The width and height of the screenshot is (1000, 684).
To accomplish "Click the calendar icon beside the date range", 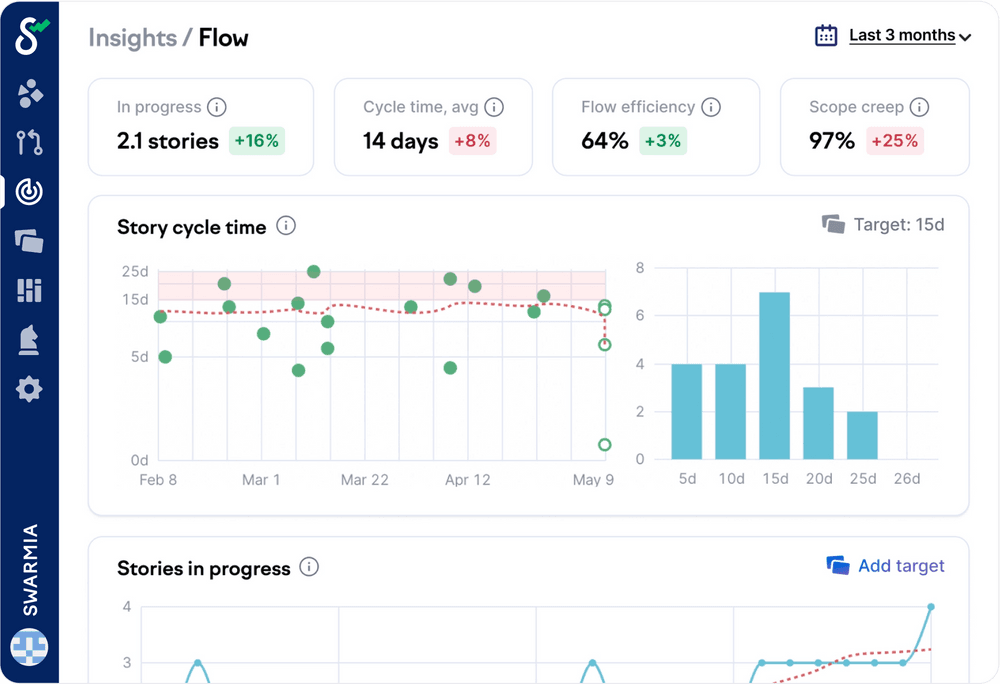I will click(x=826, y=36).
